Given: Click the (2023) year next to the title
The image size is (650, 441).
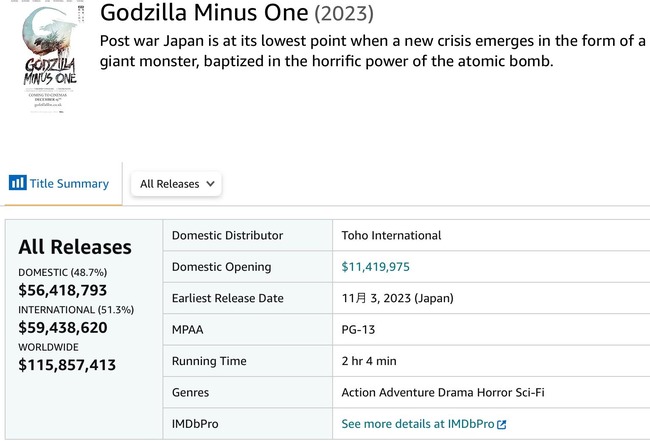Looking at the screenshot, I should pyautogui.click(x=344, y=15).
